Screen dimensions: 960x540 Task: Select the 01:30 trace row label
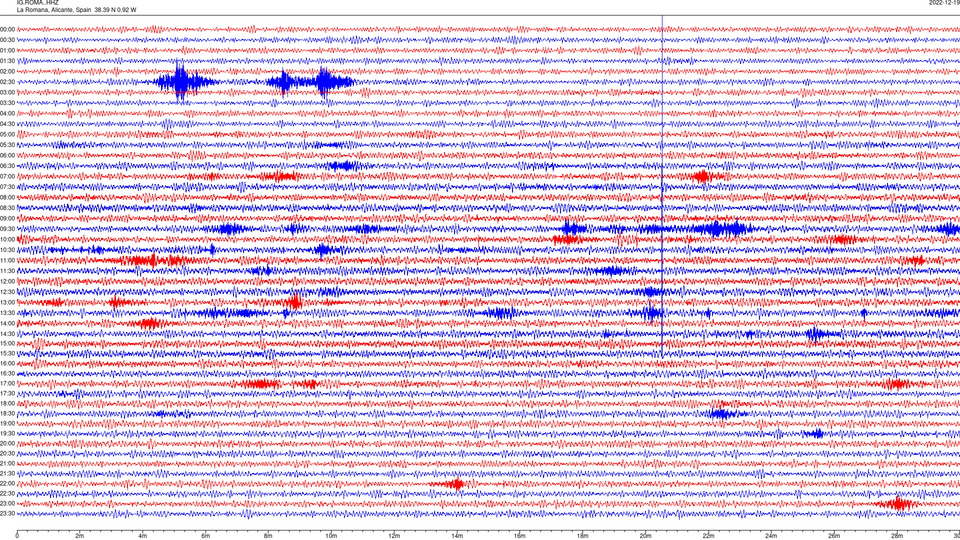point(7,61)
